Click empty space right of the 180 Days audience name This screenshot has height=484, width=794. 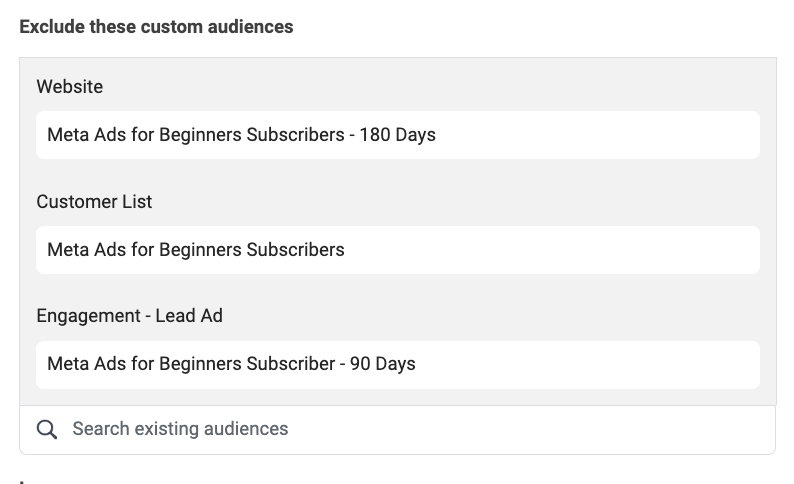pyautogui.click(x=598, y=135)
